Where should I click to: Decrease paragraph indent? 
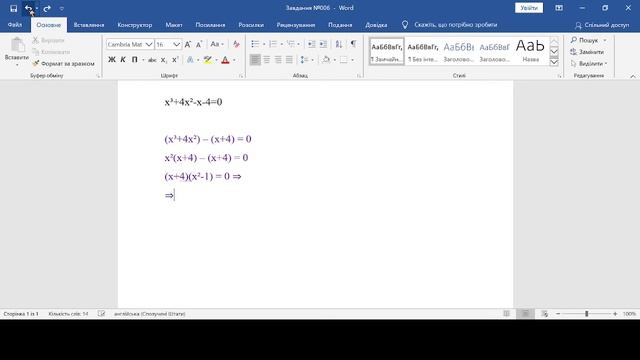click(x=311, y=44)
